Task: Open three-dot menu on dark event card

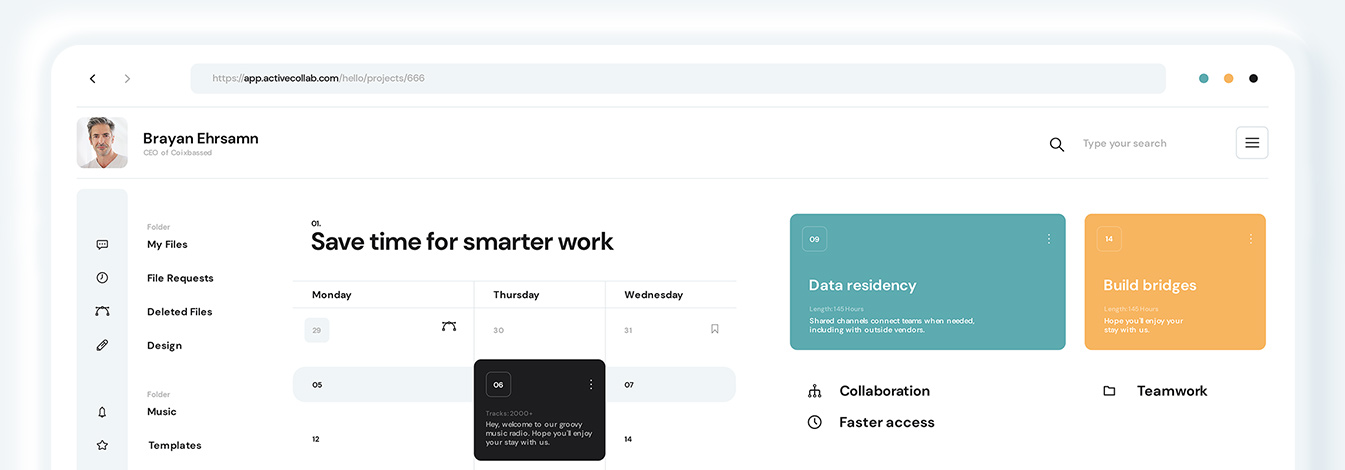Action: click(590, 384)
